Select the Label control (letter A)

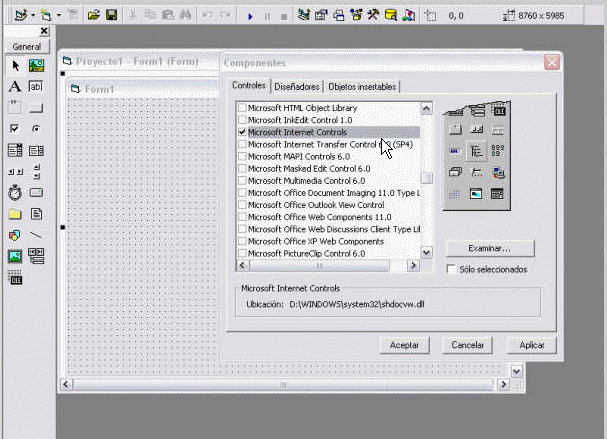(x=15, y=86)
